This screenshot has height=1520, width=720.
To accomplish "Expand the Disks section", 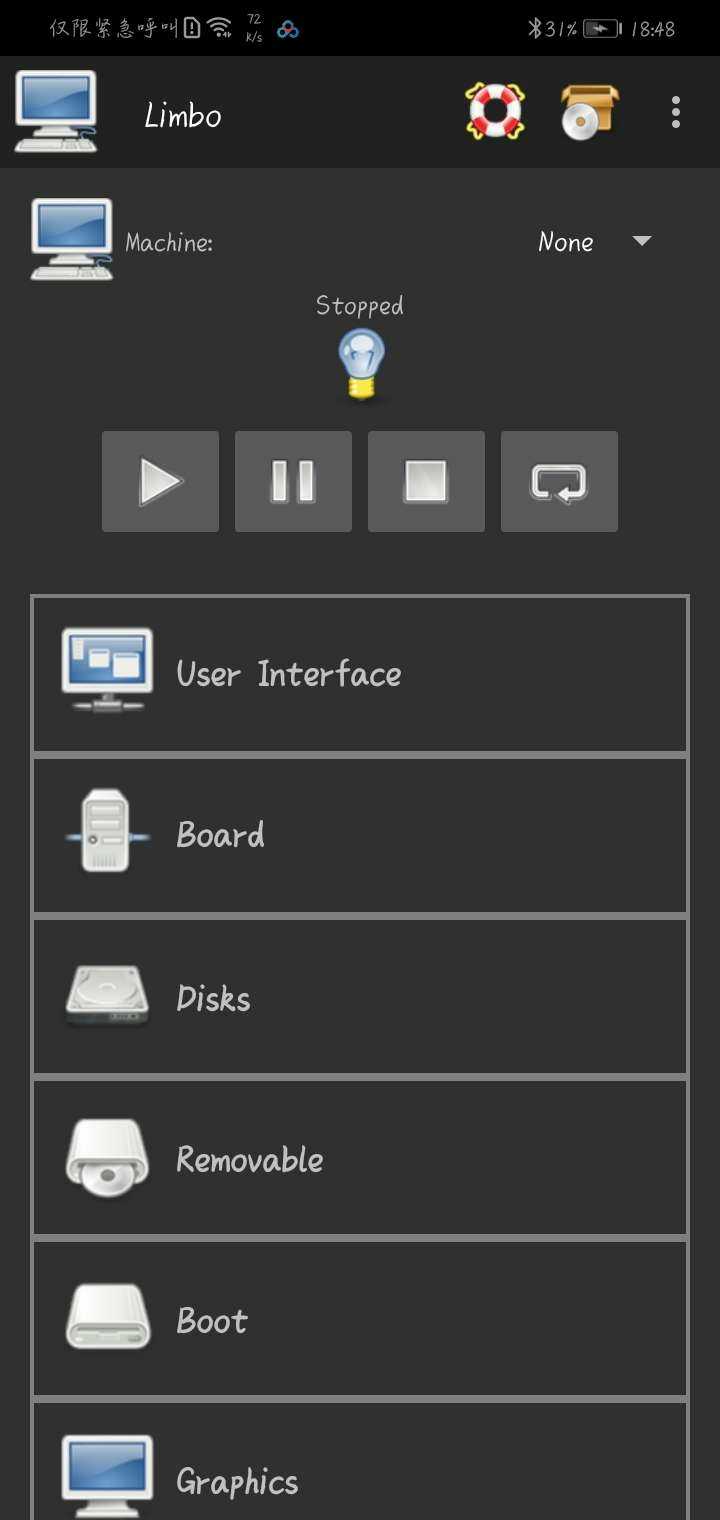I will pyautogui.click(x=360, y=998).
